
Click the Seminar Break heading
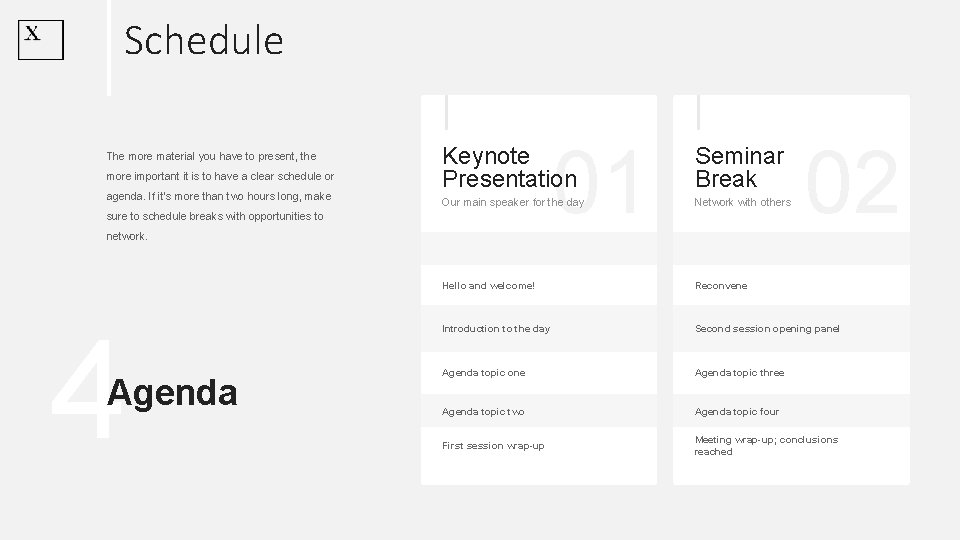739,167
